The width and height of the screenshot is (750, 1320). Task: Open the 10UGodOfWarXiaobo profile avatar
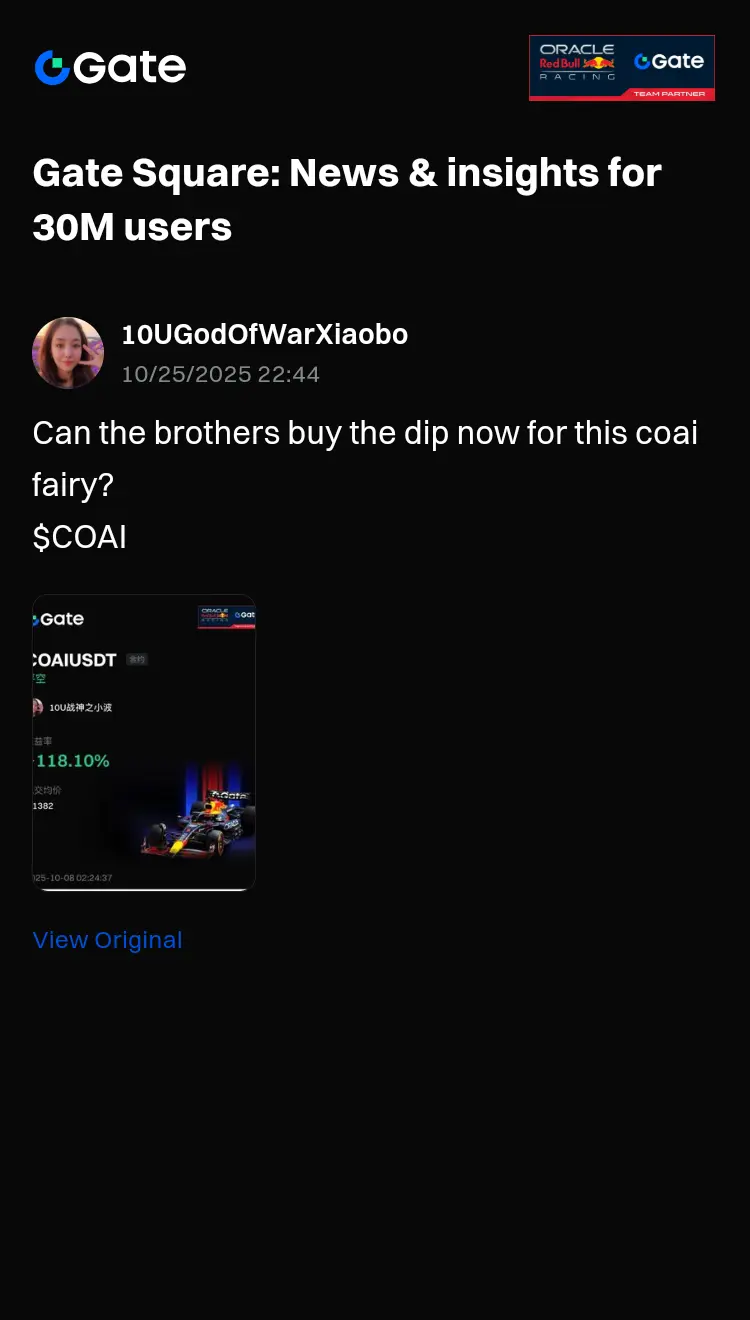click(x=68, y=353)
